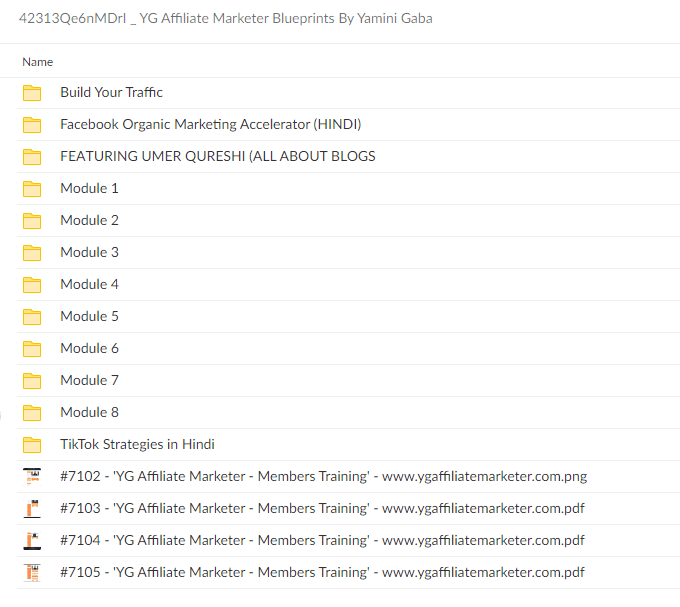Sort by the Name column header

pyautogui.click(x=38, y=62)
